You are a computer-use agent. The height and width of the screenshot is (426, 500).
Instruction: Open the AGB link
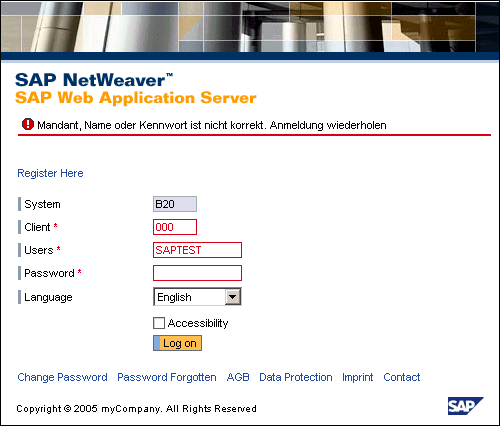(238, 377)
